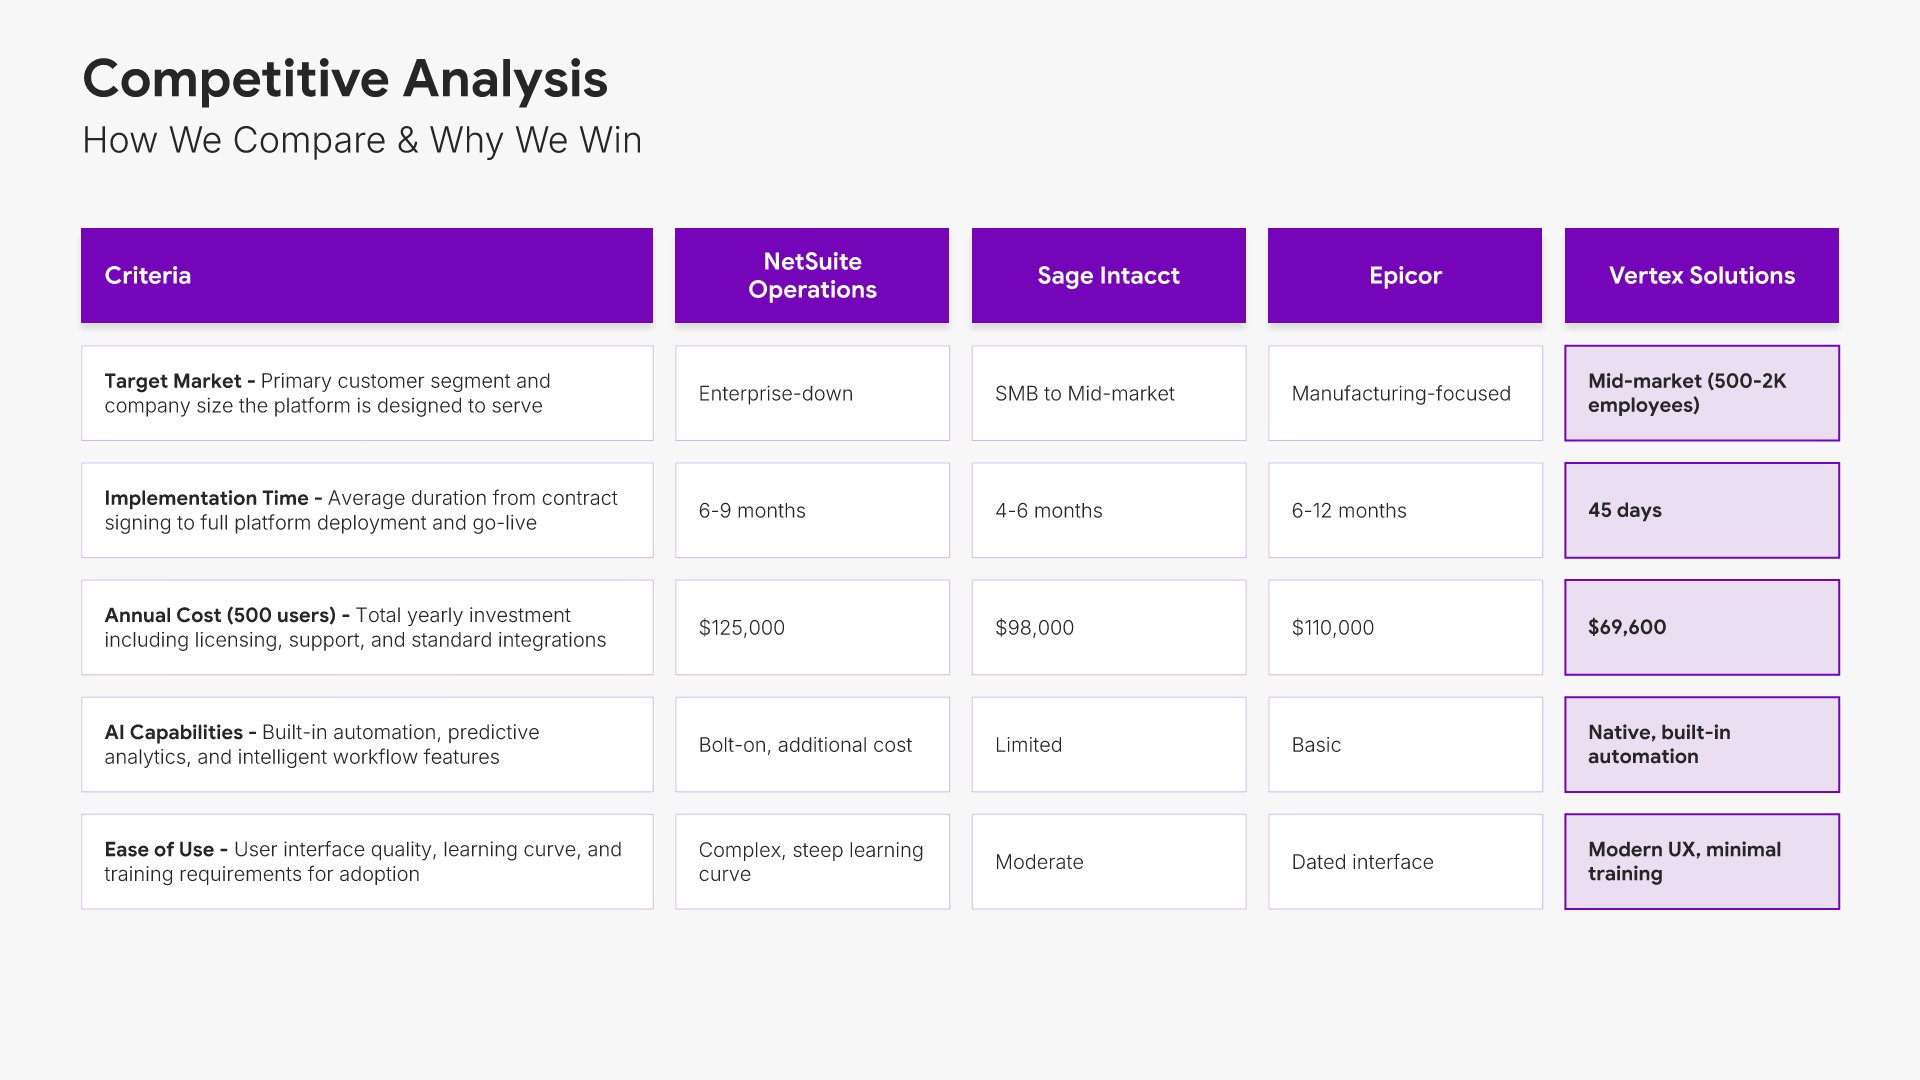Click the Epicor column header
Screen dimensions: 1920x1080
coord(1404,275)
